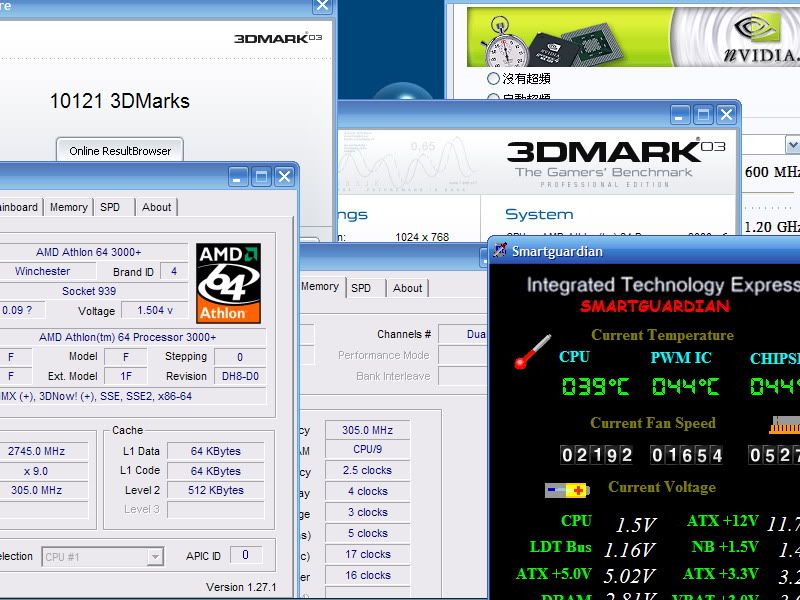This screenshot has width=800, height=600.
Task: Open the About tab in left CPU-Z window
Action: pyautogui.click(x=156, y=207)
